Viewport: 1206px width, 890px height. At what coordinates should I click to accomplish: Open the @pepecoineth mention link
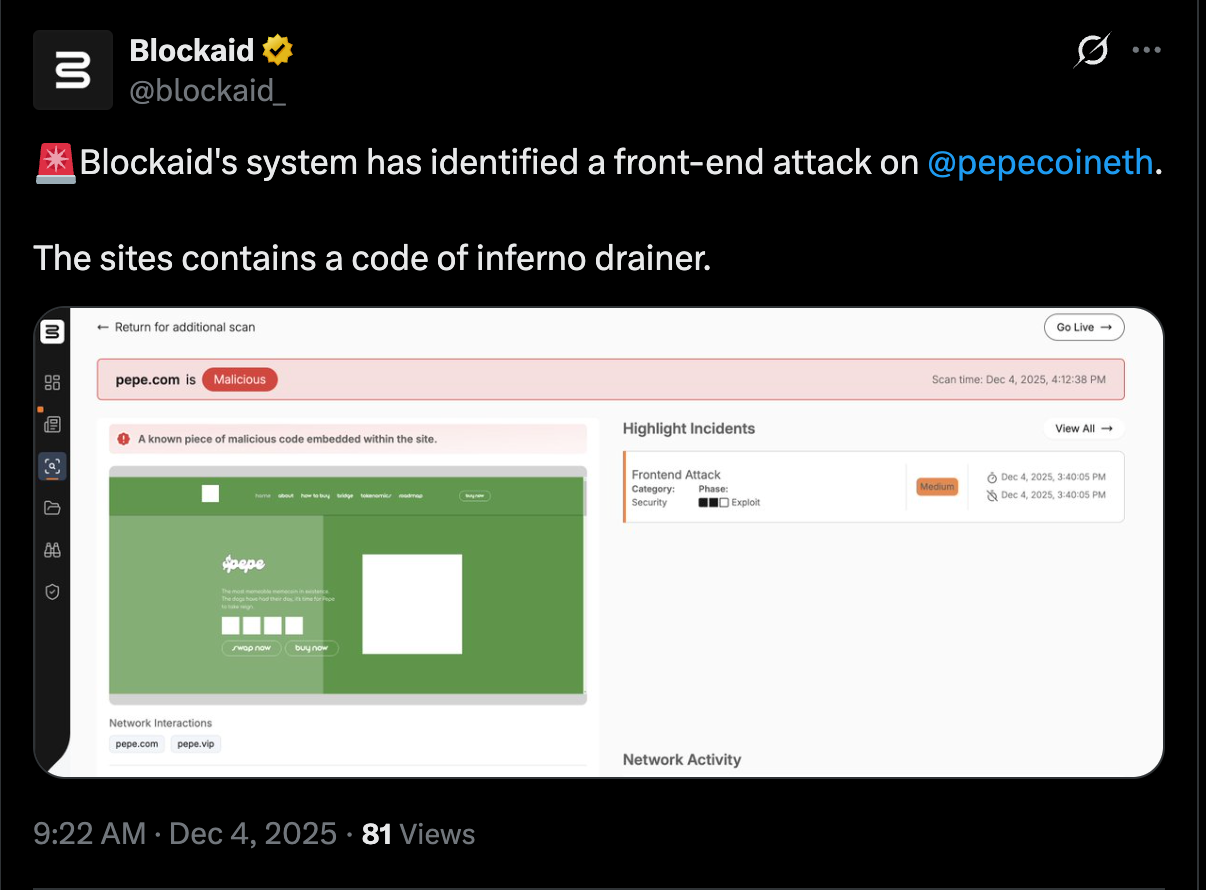[1040, 162]
